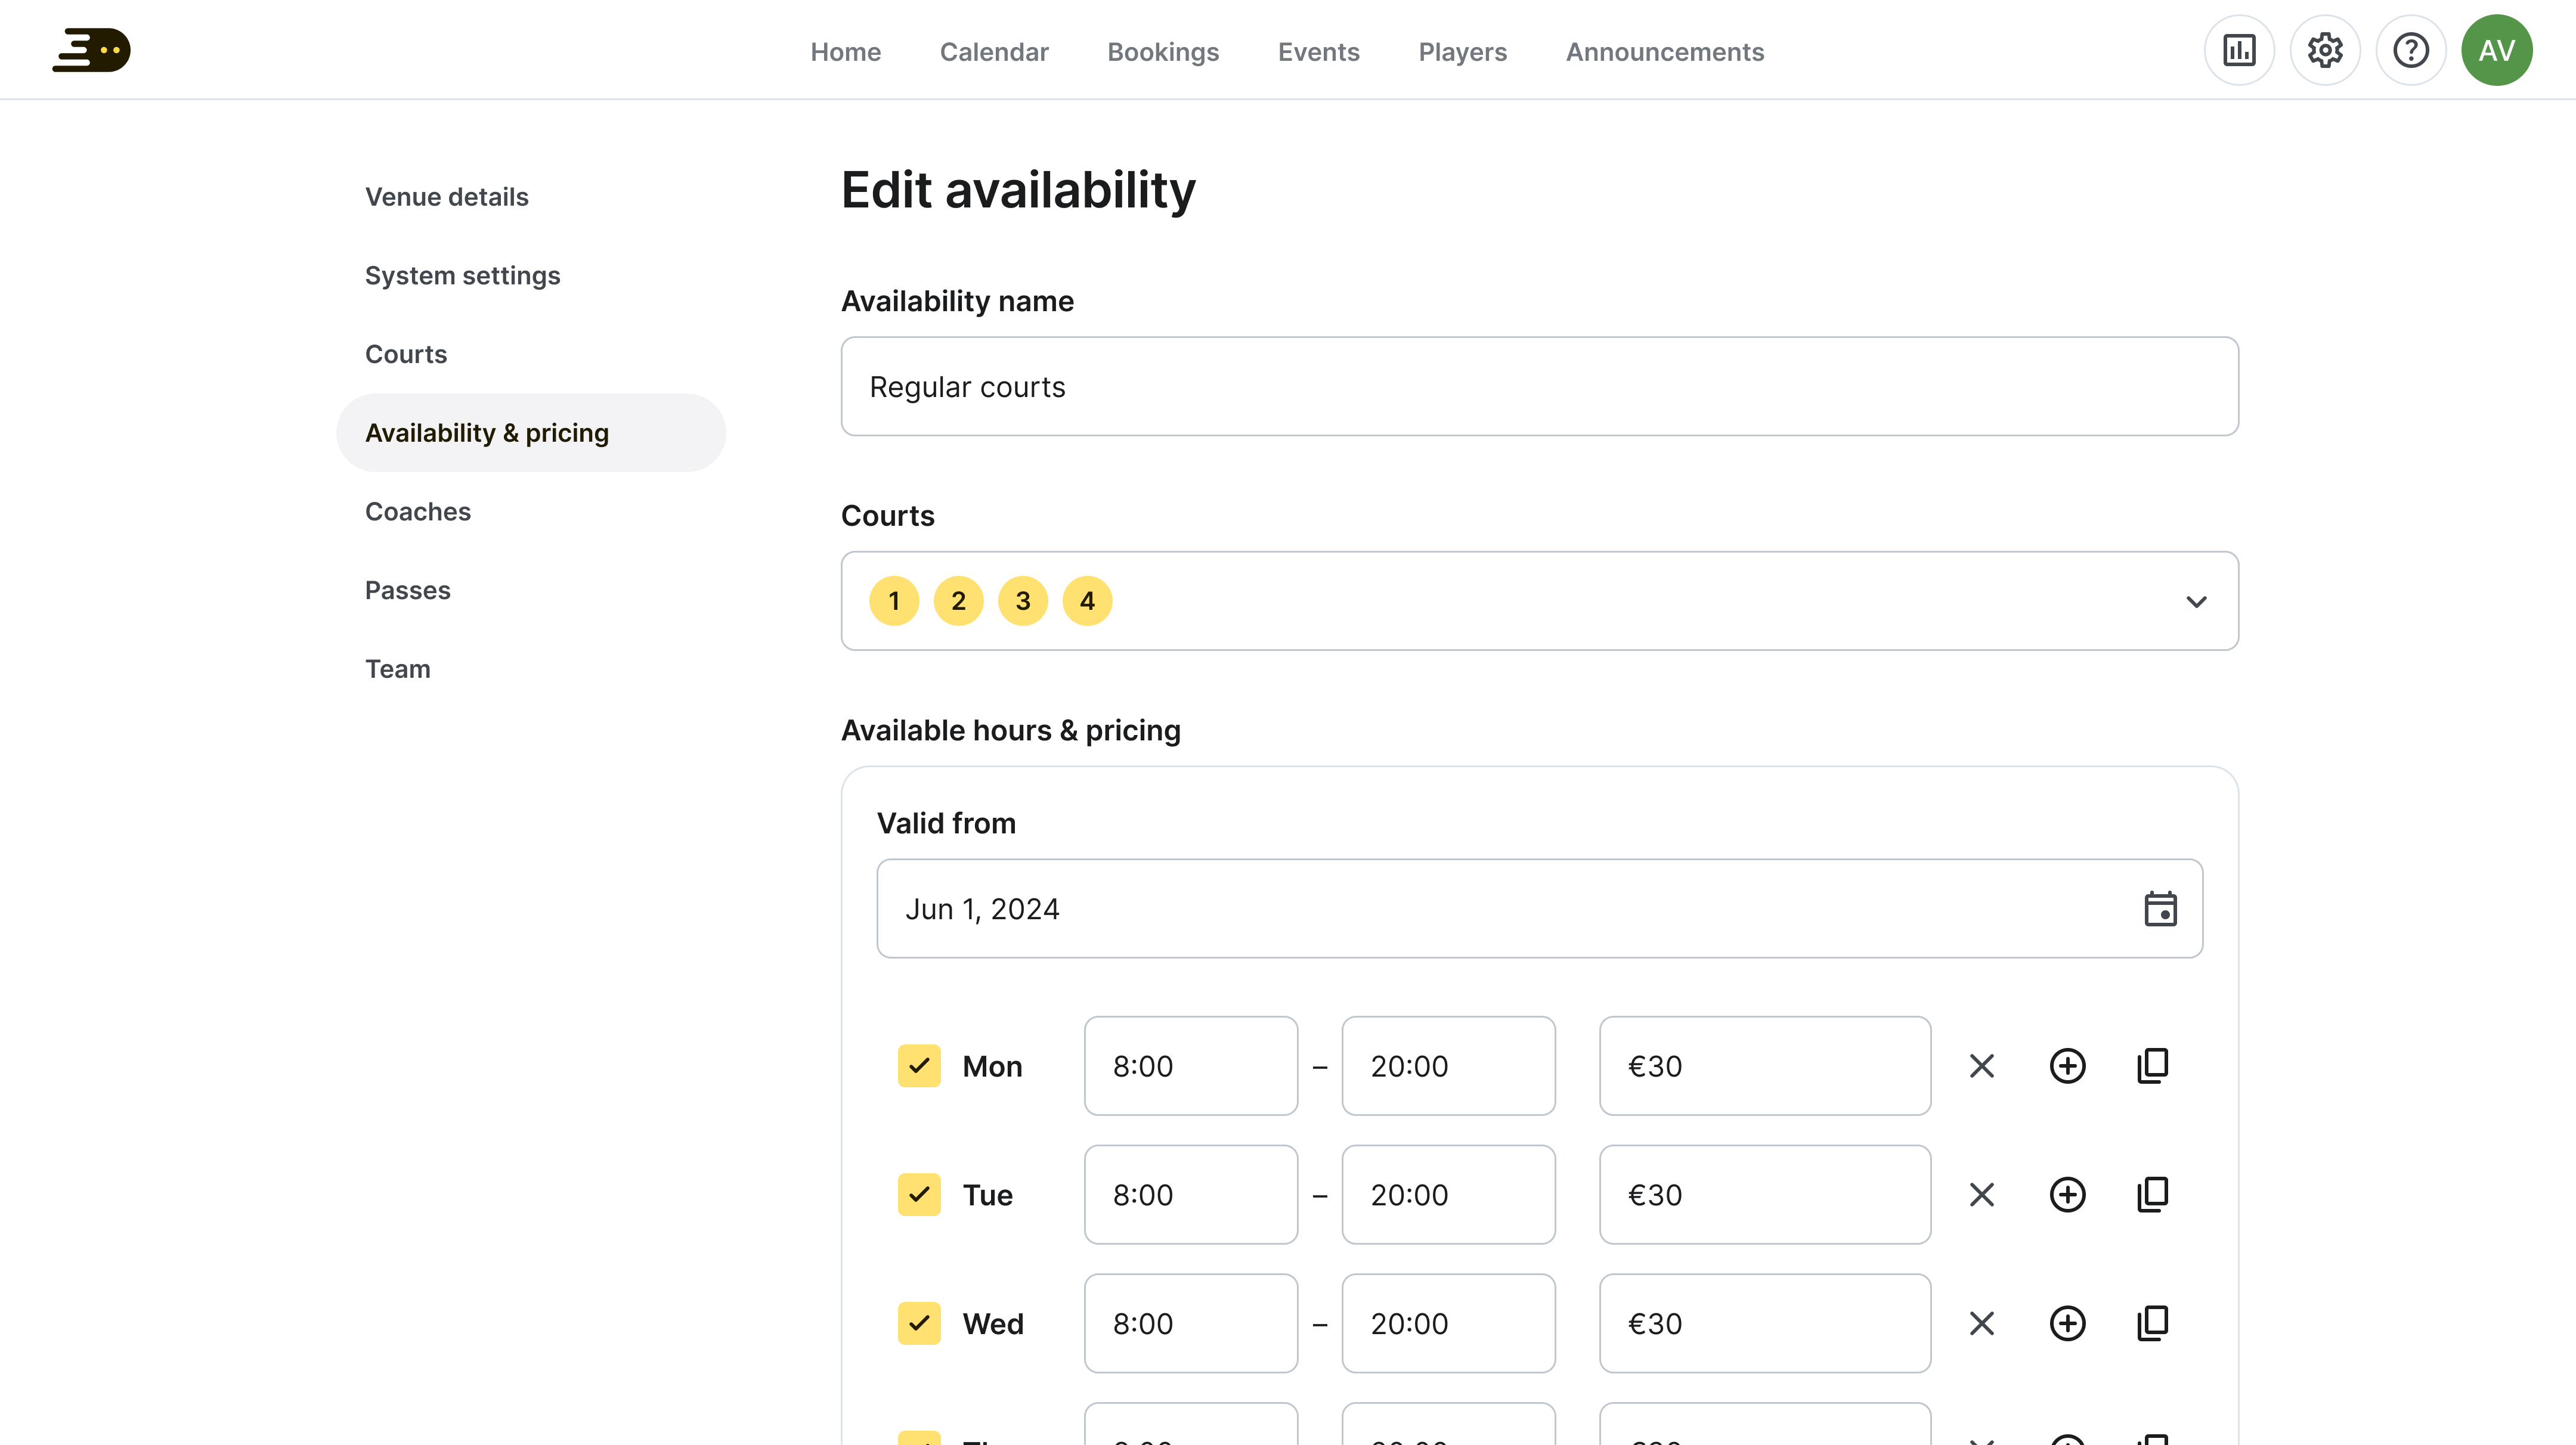Select the yellow court 3 chip
2576x1445 pixels.
1022,601
